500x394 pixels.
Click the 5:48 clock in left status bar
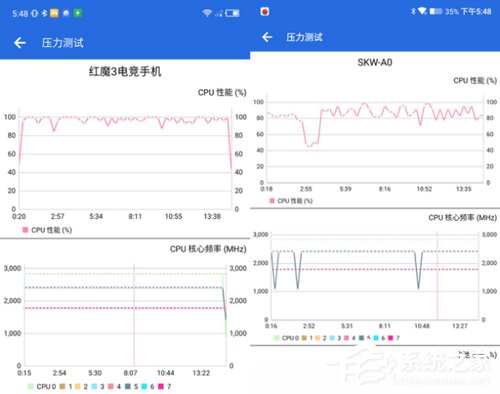(x=20, y=13)
